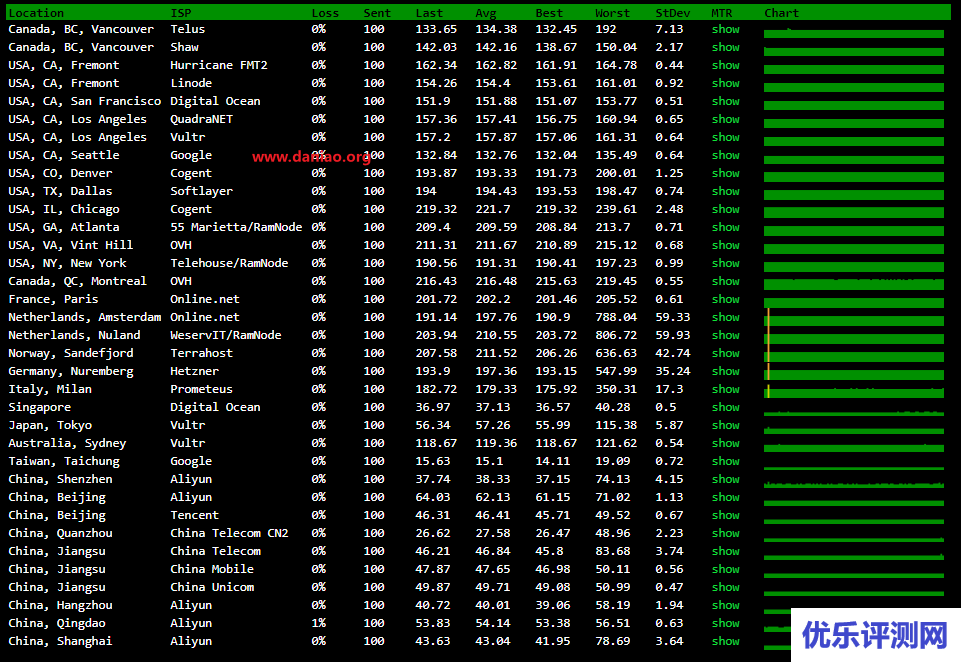961x662 pixels.
Task: Click the chart for Netherlands, Amsterdam row
Action: pyautogui.click(x=853, y=318)
